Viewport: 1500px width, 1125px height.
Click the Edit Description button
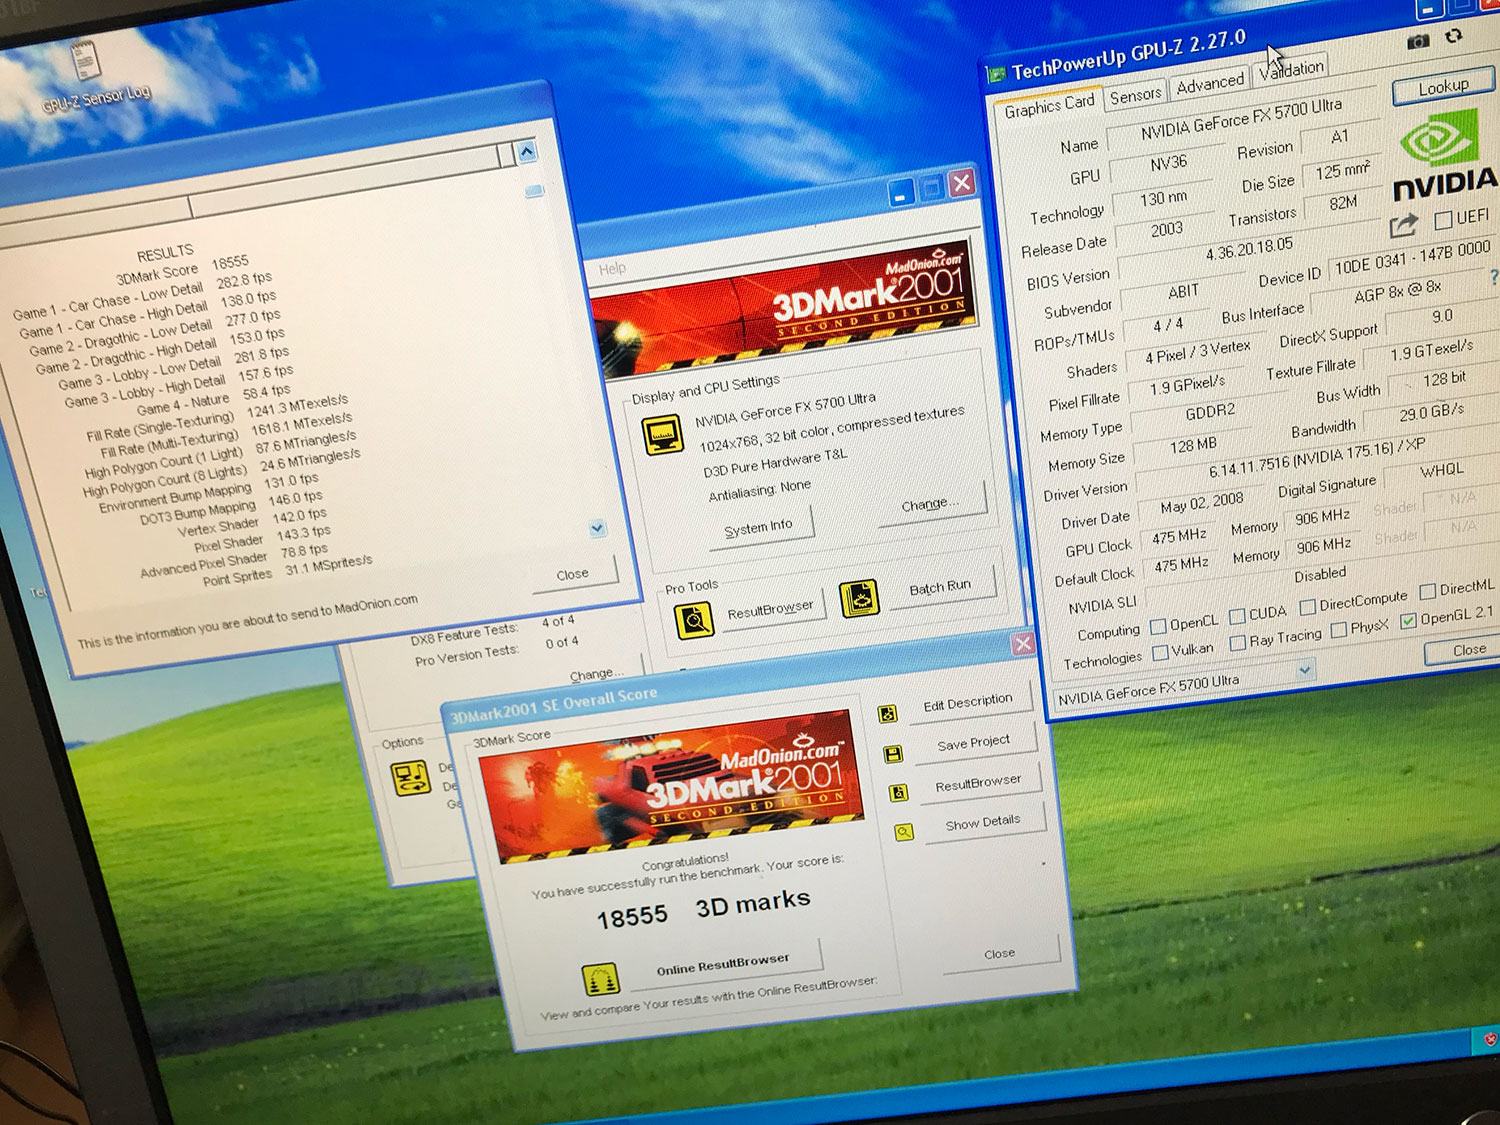click(x=967, y=703)
